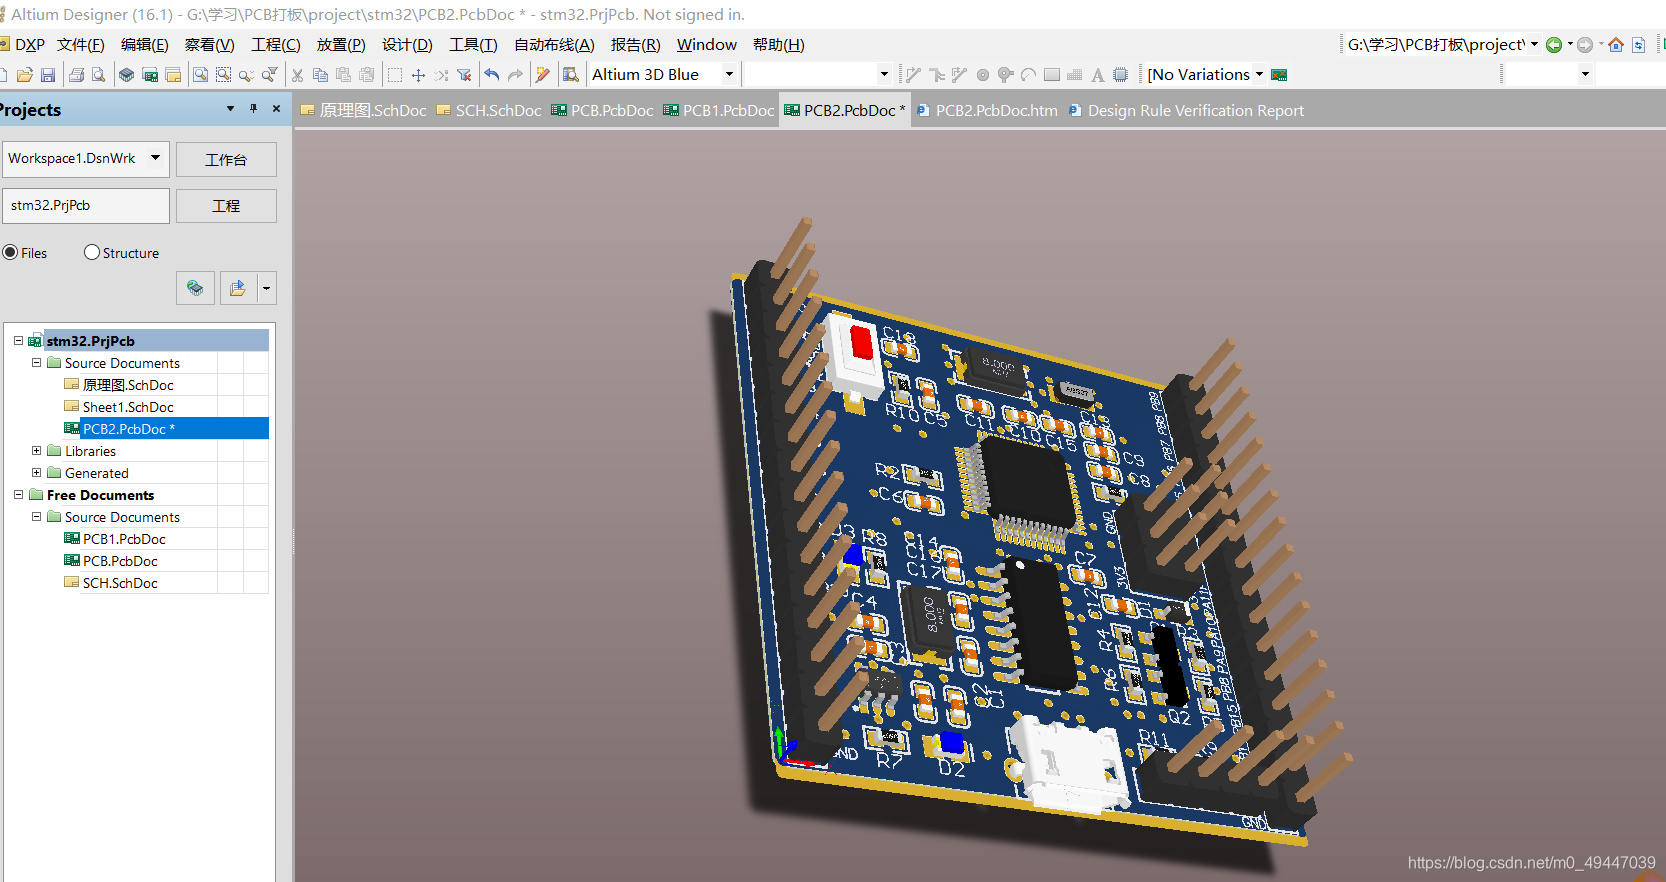Open the 自动布线(A) menu
The height and width of the screenshot is (882, 1666).
[554, 45]
